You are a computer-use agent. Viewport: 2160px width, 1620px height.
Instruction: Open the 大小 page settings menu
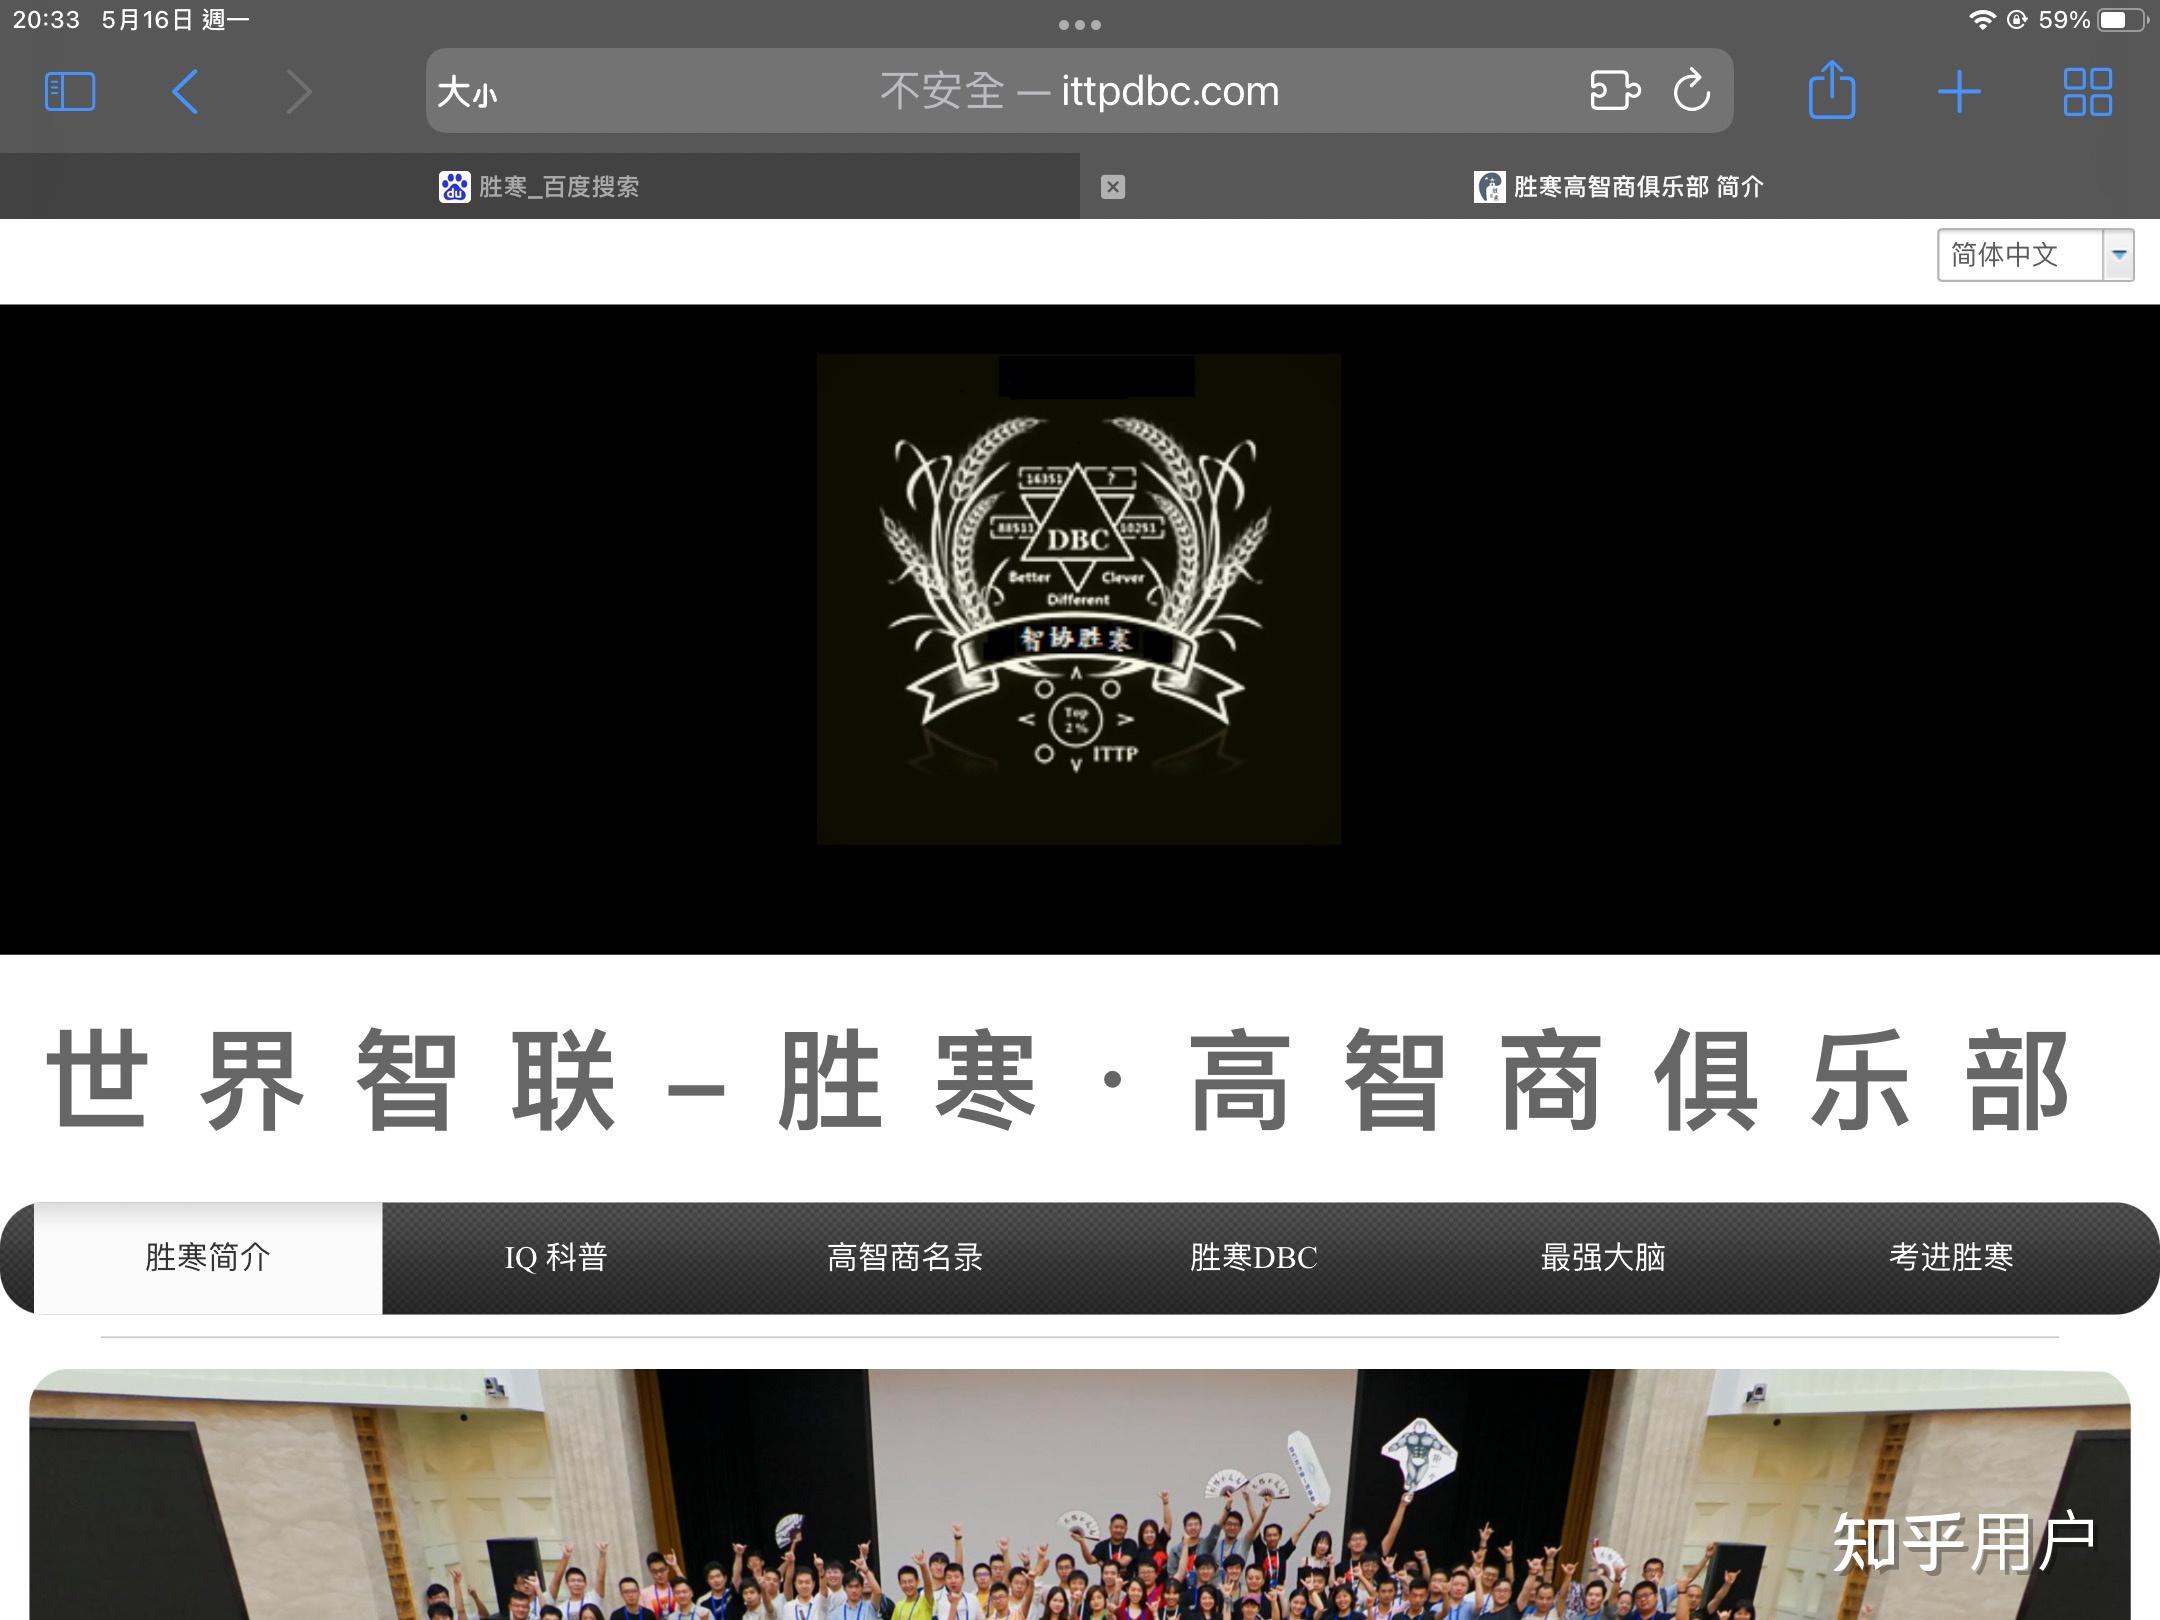(467, 93)
